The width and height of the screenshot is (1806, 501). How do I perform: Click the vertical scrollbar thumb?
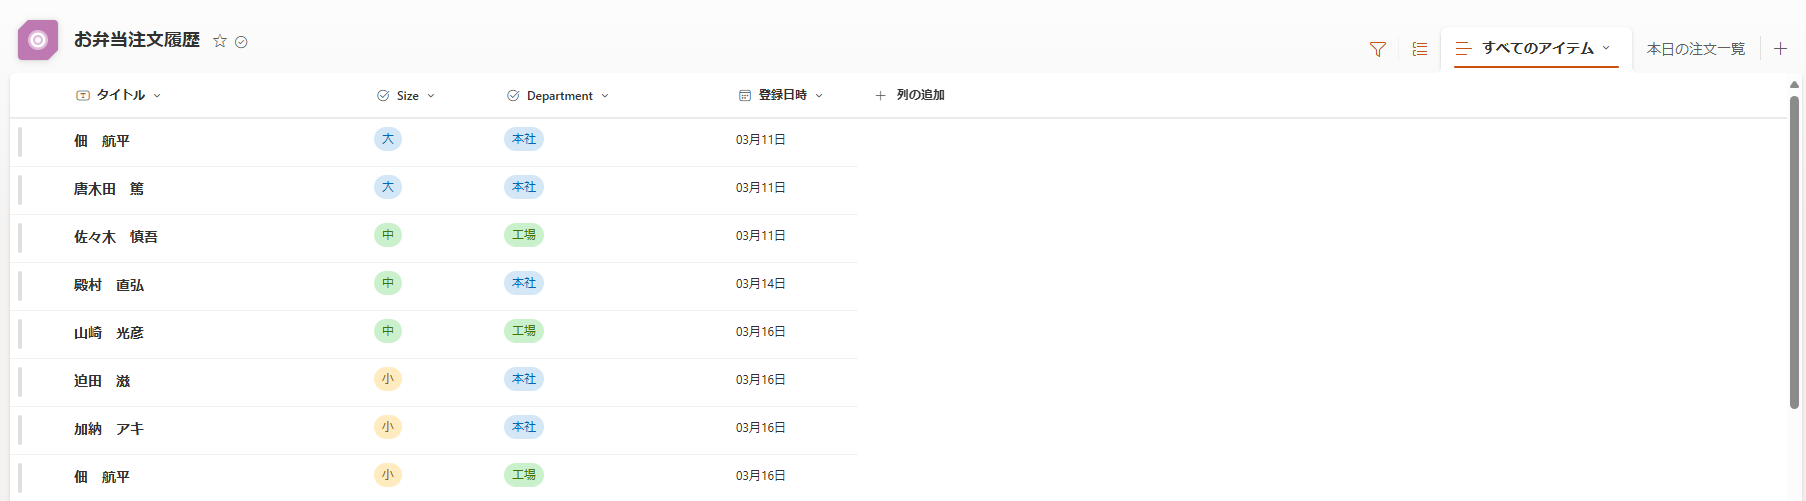click(x=1794, y=252)
